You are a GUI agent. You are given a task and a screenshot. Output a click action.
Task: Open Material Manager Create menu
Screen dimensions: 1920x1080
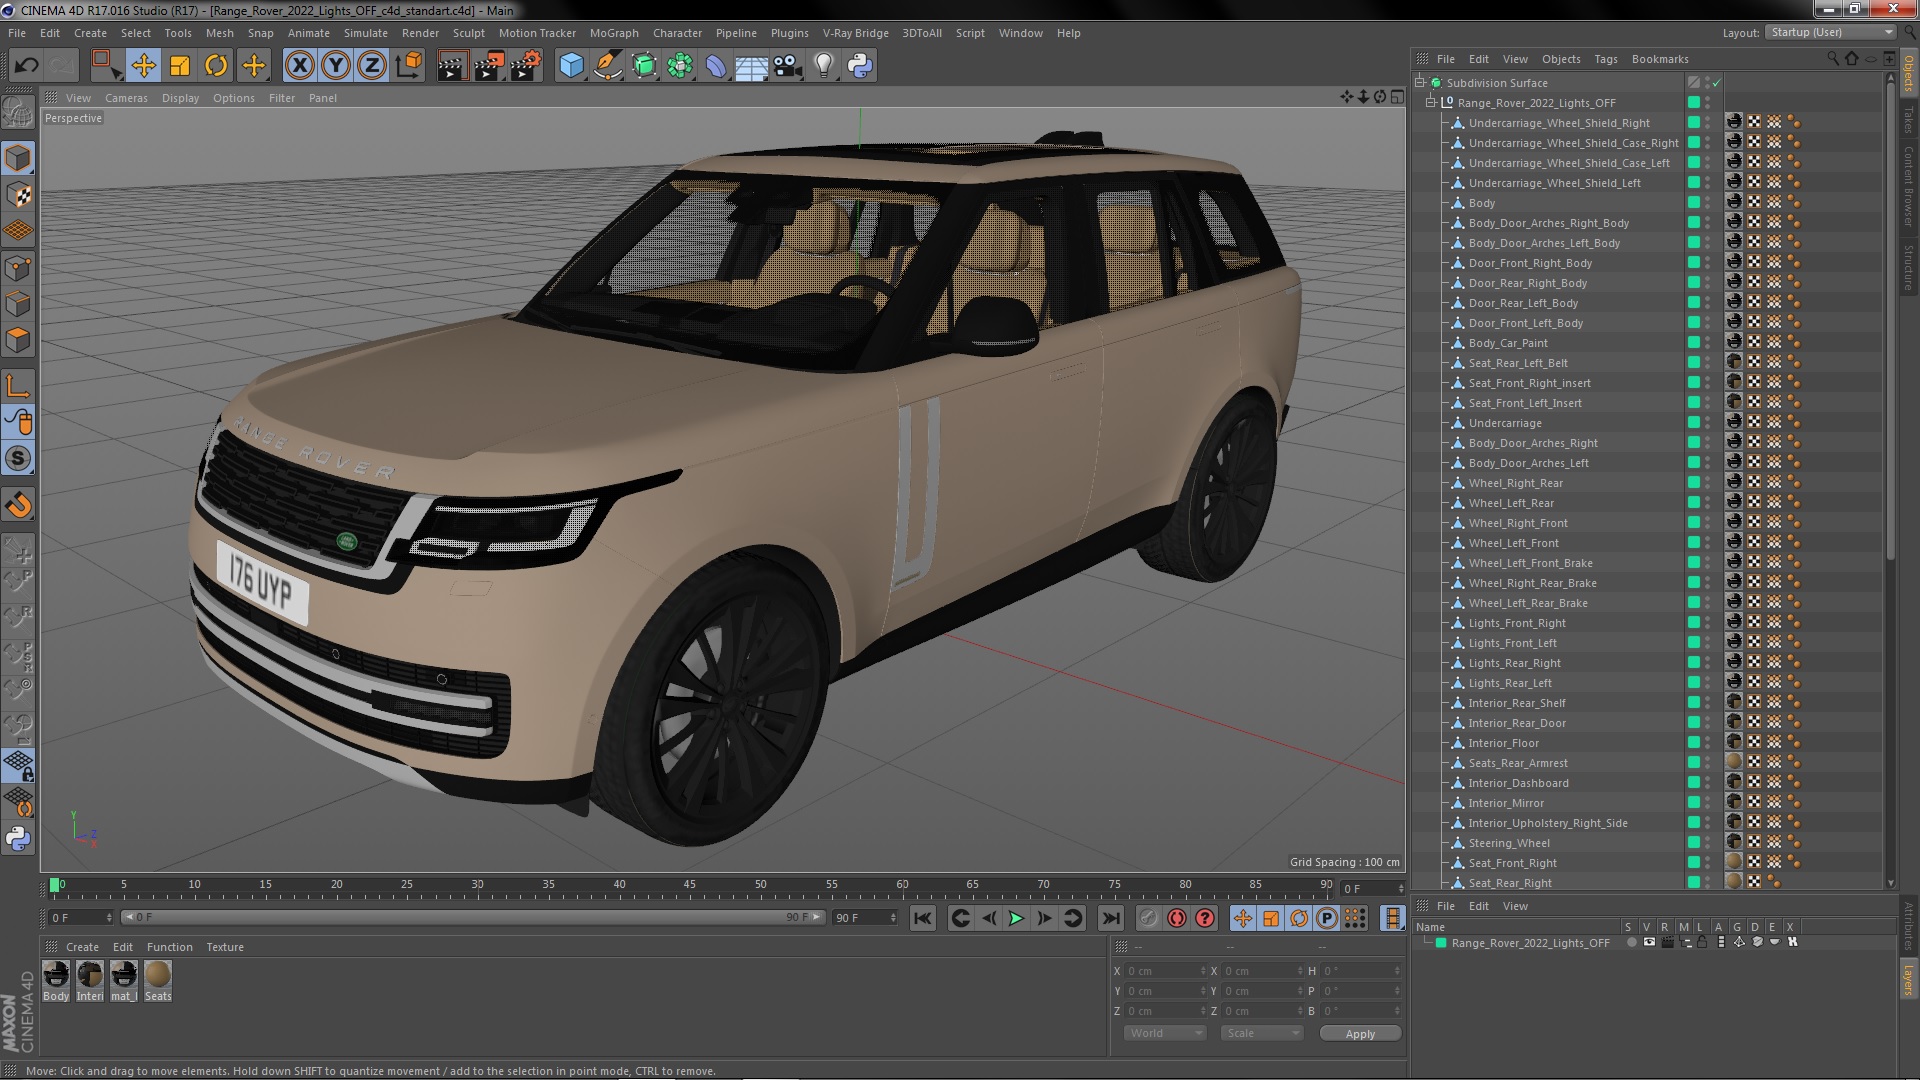click(82, 947)
